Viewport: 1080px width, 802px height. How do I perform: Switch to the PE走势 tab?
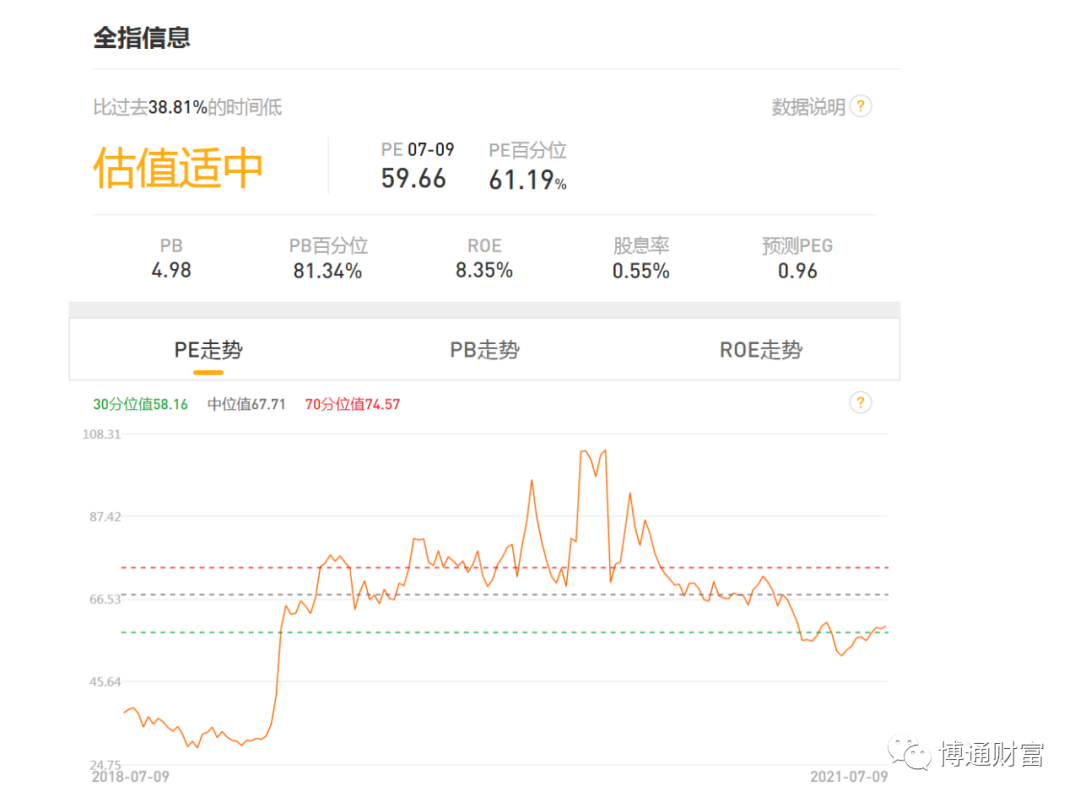click(208, 350)
